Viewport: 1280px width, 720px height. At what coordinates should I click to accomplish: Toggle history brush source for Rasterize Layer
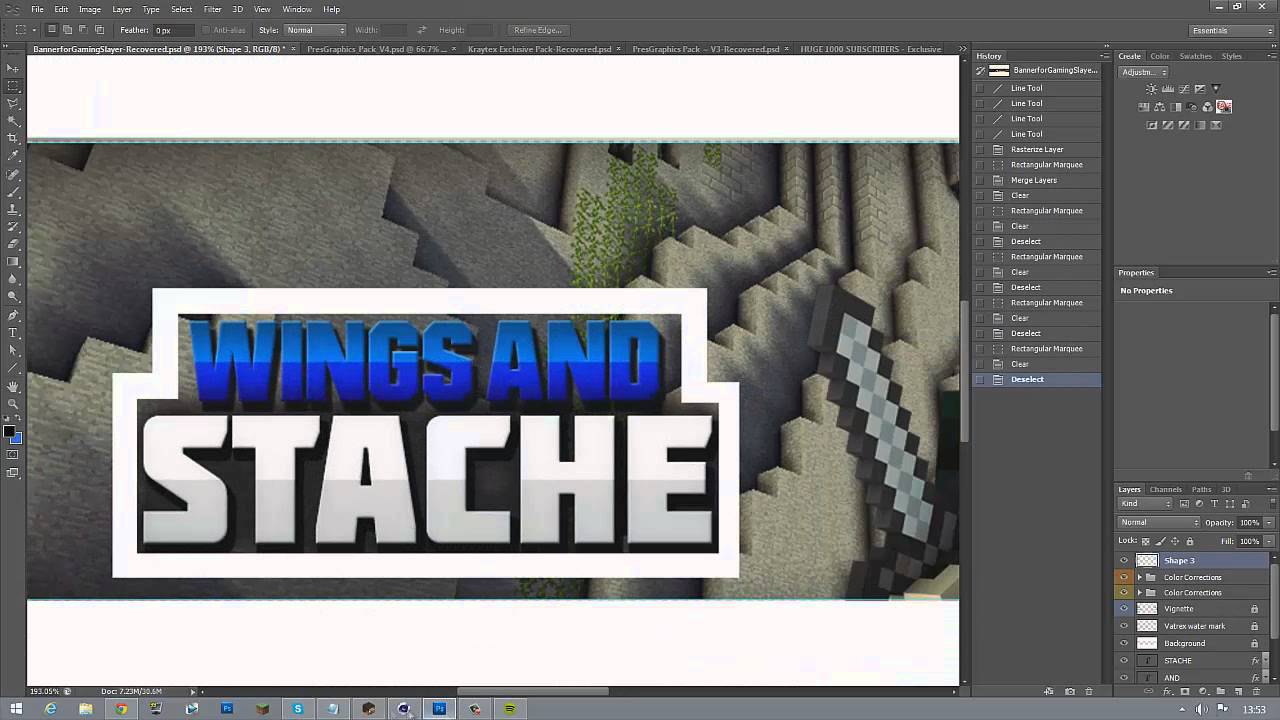coord(980,149)
